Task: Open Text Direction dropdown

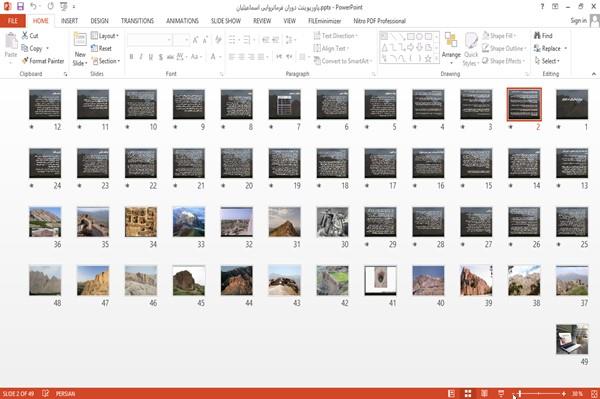Action: [x=335, y=36]
